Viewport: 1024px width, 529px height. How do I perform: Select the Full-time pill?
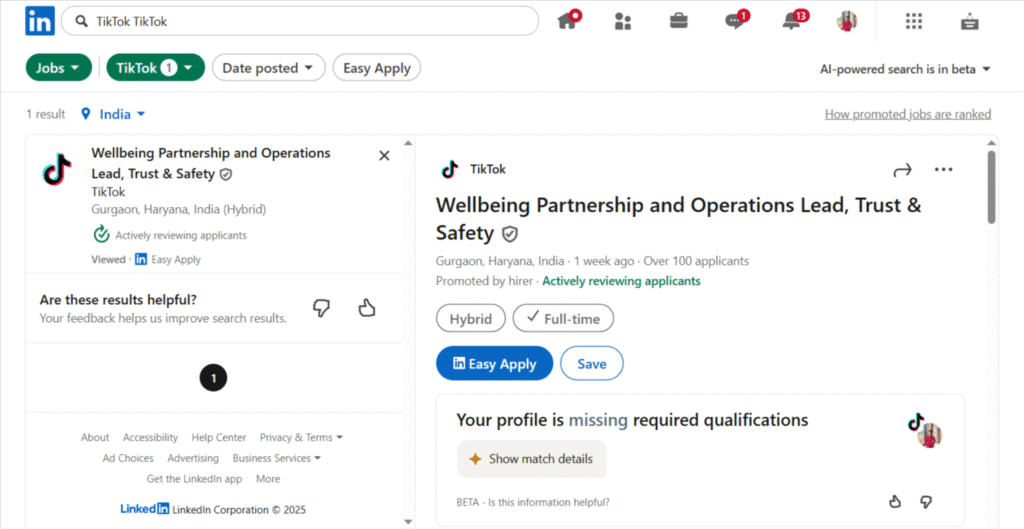563,319
